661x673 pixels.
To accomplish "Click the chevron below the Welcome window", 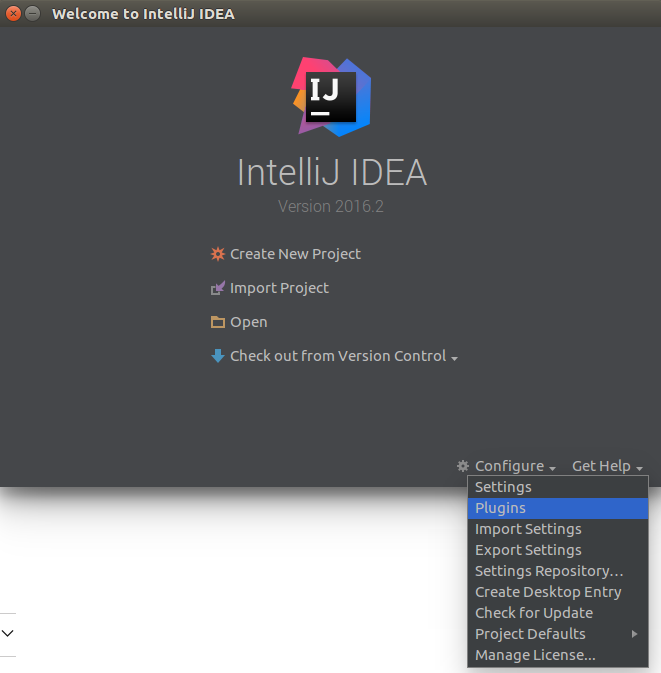I will 8,634.
